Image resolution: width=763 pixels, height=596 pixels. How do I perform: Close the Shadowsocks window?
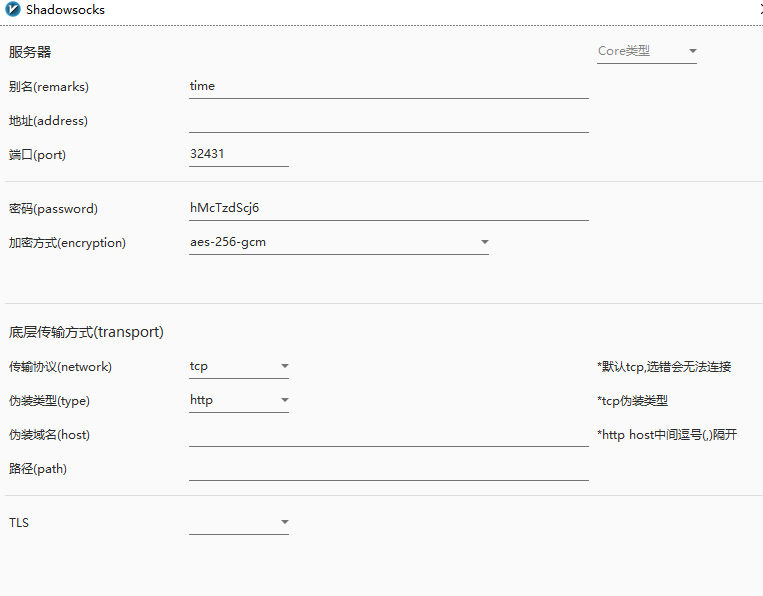coord(761,10)
